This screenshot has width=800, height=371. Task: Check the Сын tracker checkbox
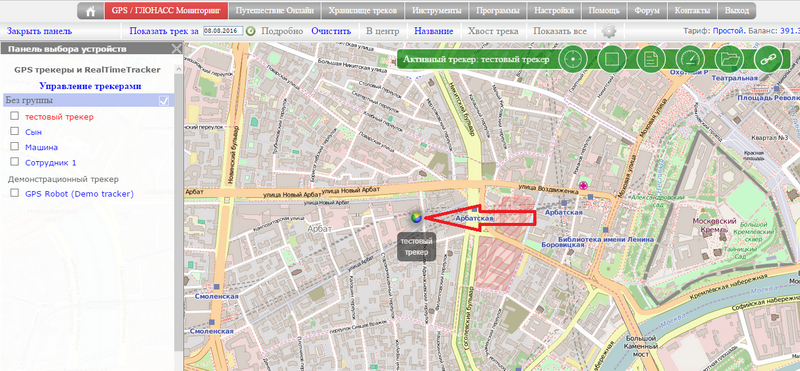tap(15, 132)
